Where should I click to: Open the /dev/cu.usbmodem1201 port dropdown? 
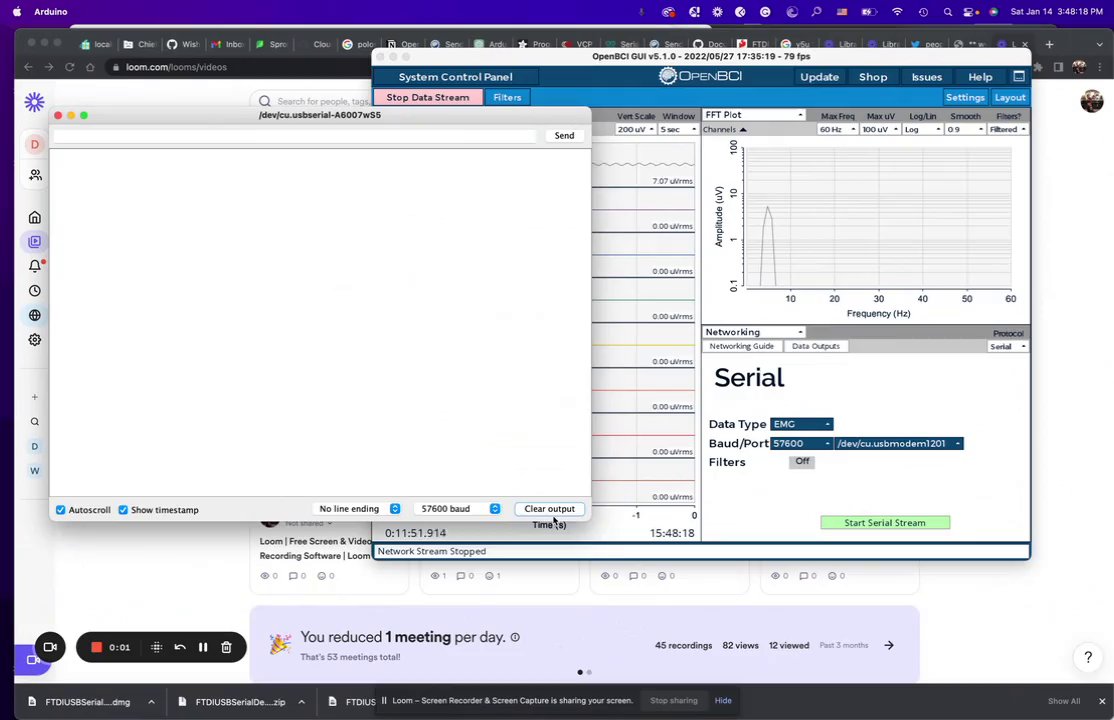pos(899,444)
